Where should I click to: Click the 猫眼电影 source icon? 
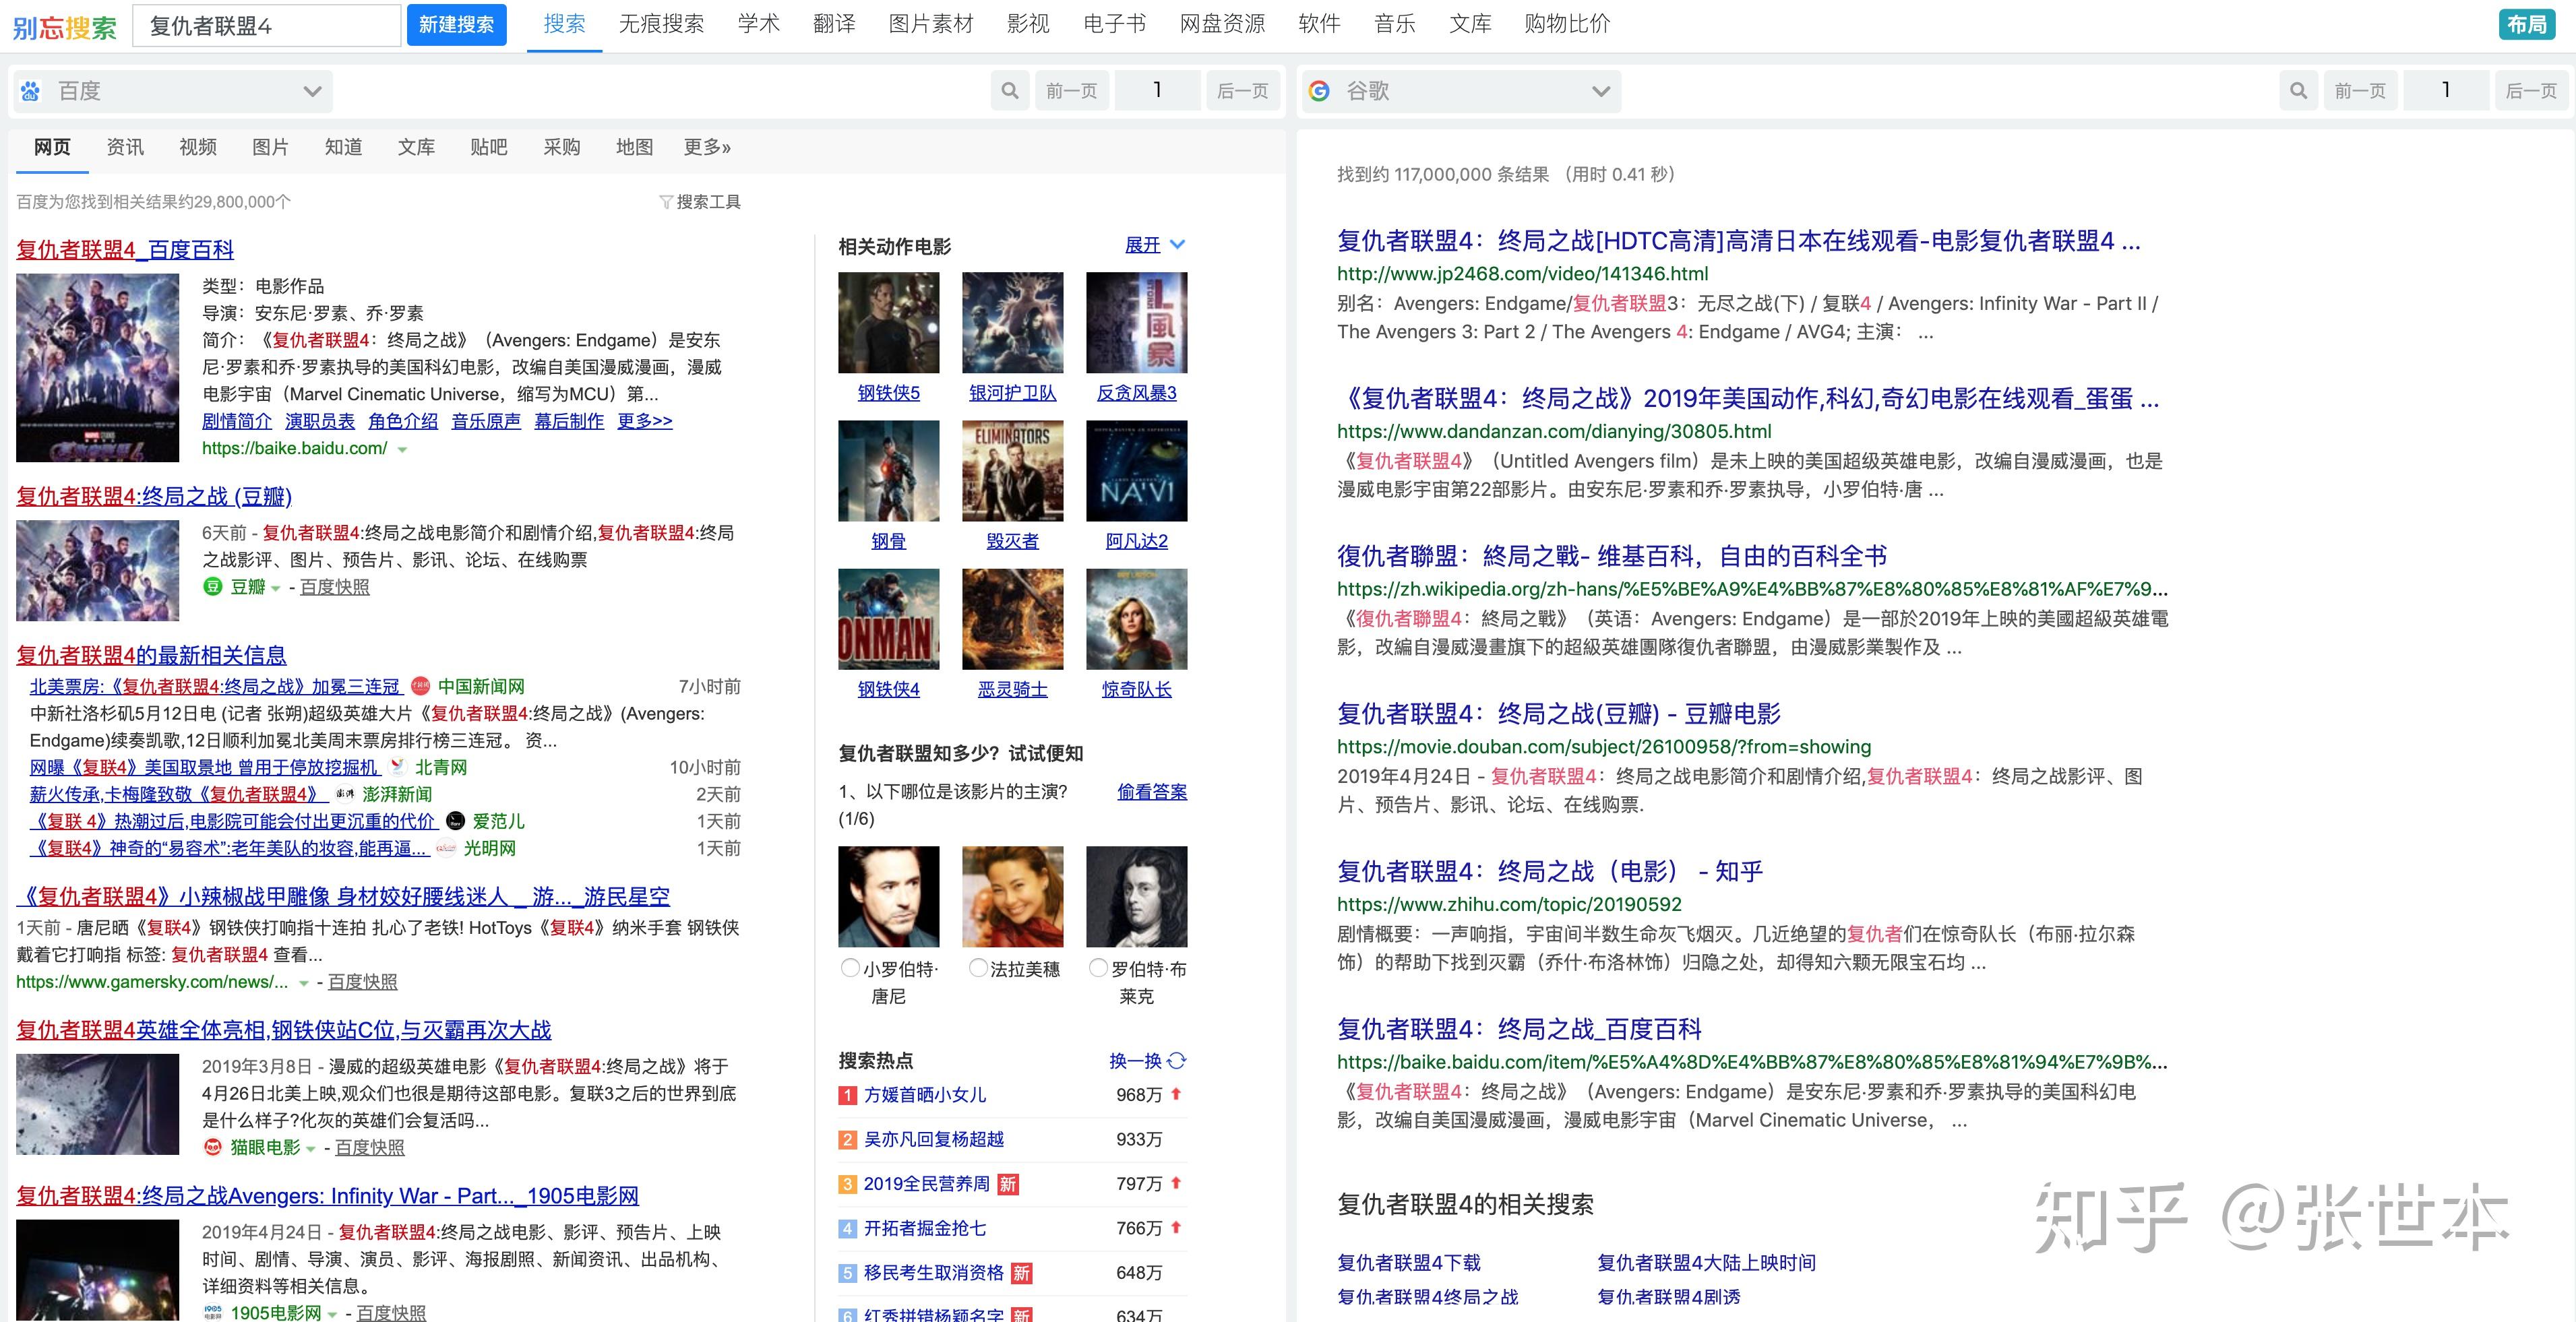212,1147
